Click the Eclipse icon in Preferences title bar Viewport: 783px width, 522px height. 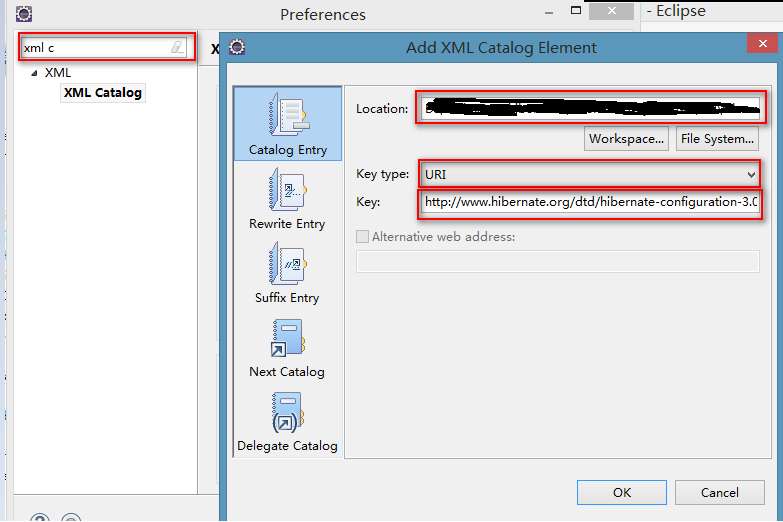pos(23,13)
